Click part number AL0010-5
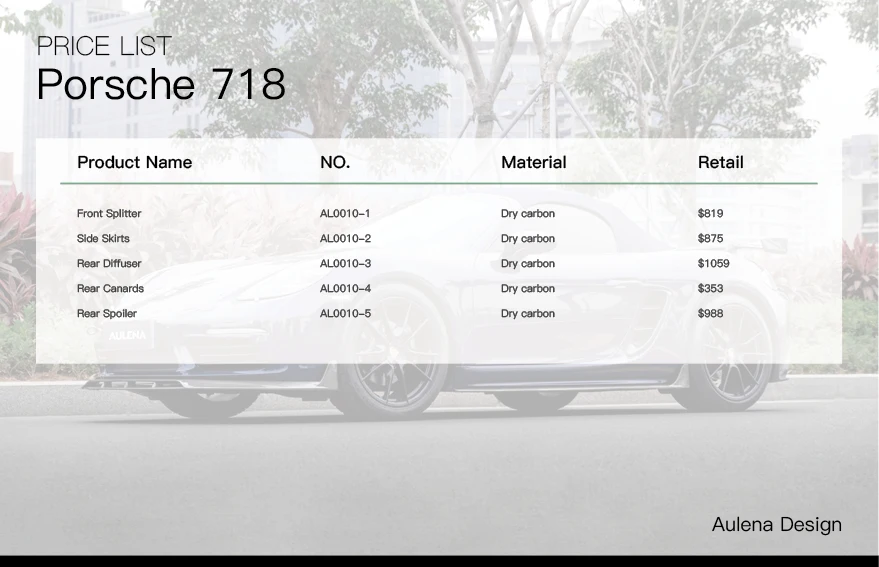 pyautogui.click(x=345, y=314)
